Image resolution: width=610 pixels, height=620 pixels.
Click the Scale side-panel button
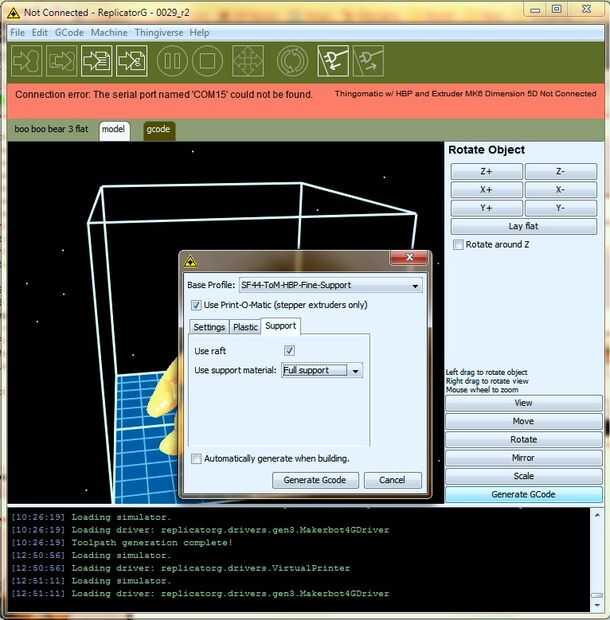click(523, 476)
